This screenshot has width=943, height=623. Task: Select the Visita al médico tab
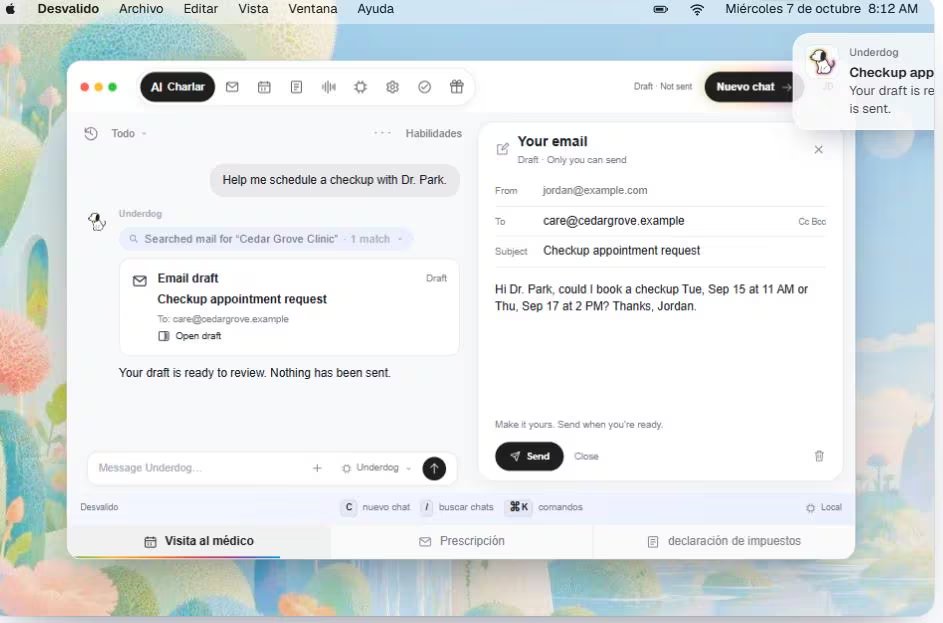point(199,541)
